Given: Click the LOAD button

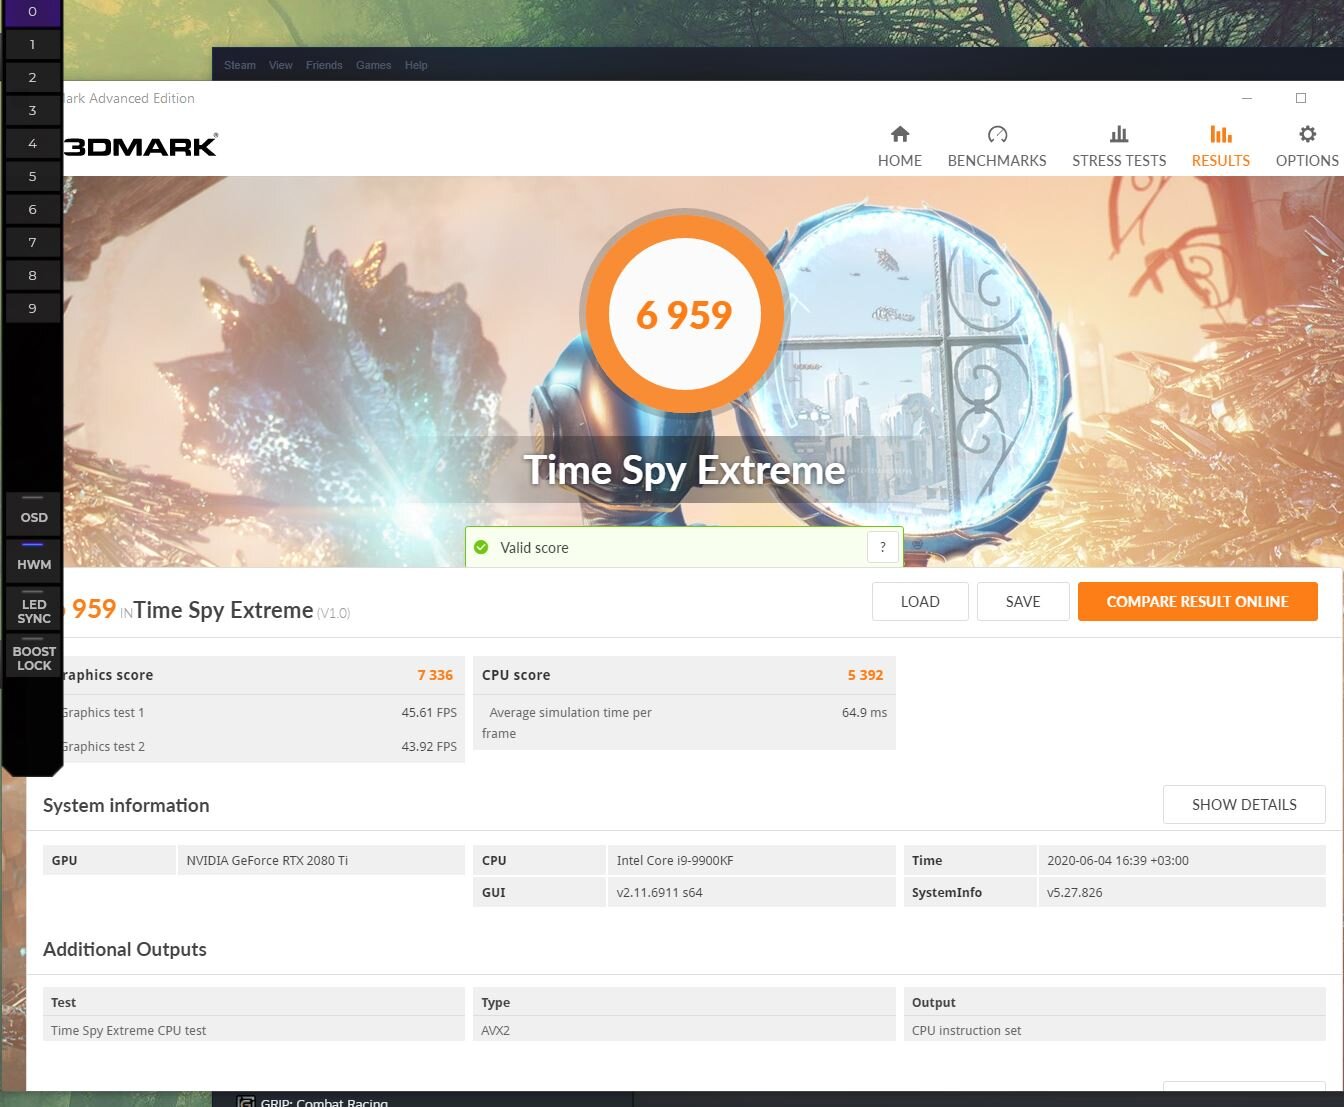Looking at the screenshot, I should pyautogui.click(x=920, y=601).
